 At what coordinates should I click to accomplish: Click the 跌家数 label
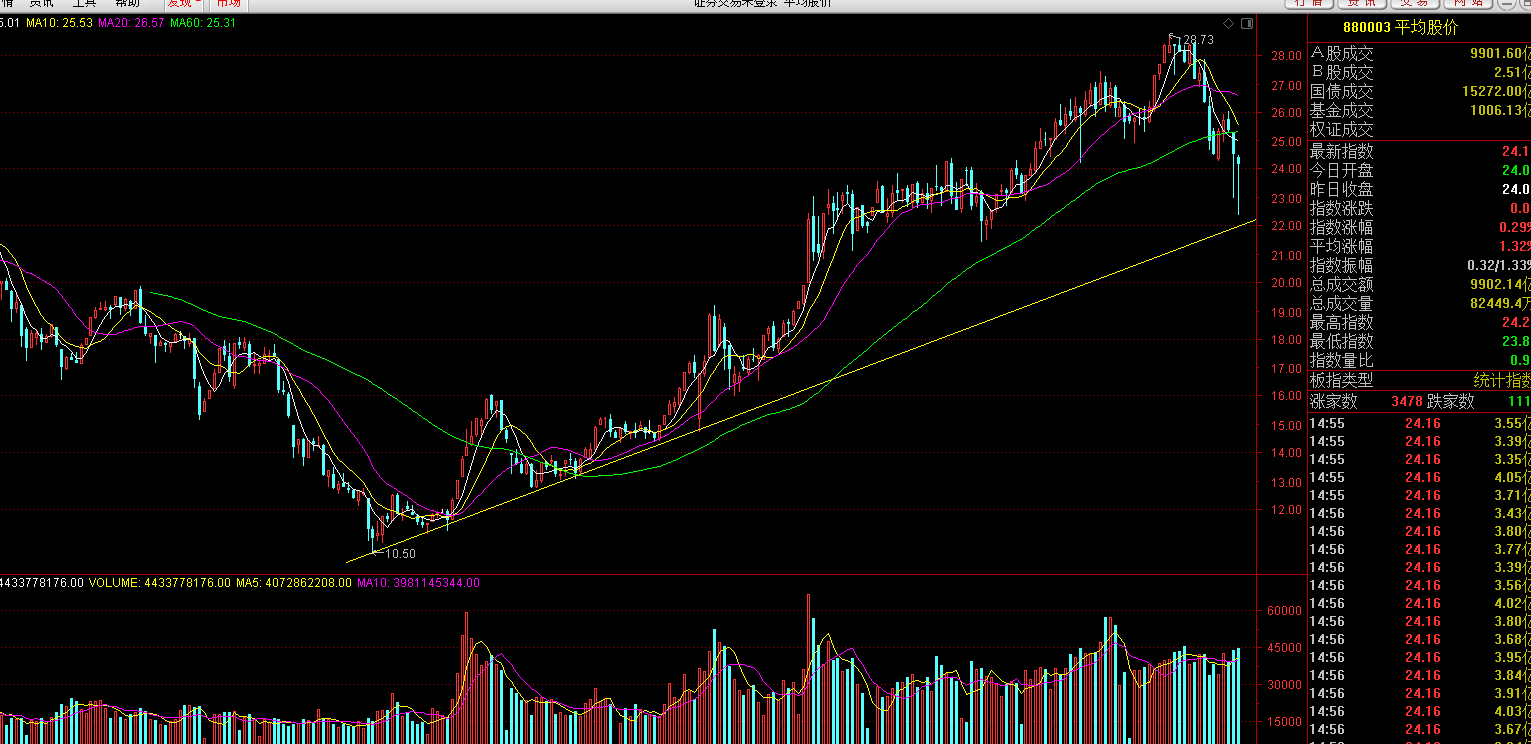(x=1451, y=402)
